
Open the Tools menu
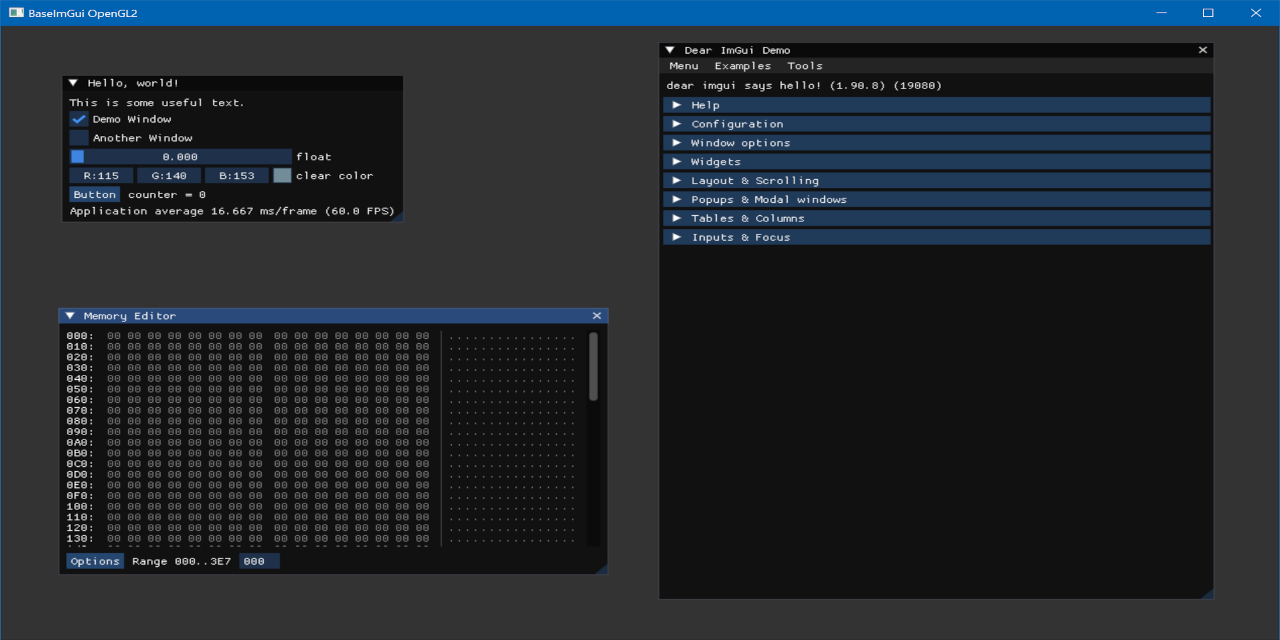click(805, 66)
